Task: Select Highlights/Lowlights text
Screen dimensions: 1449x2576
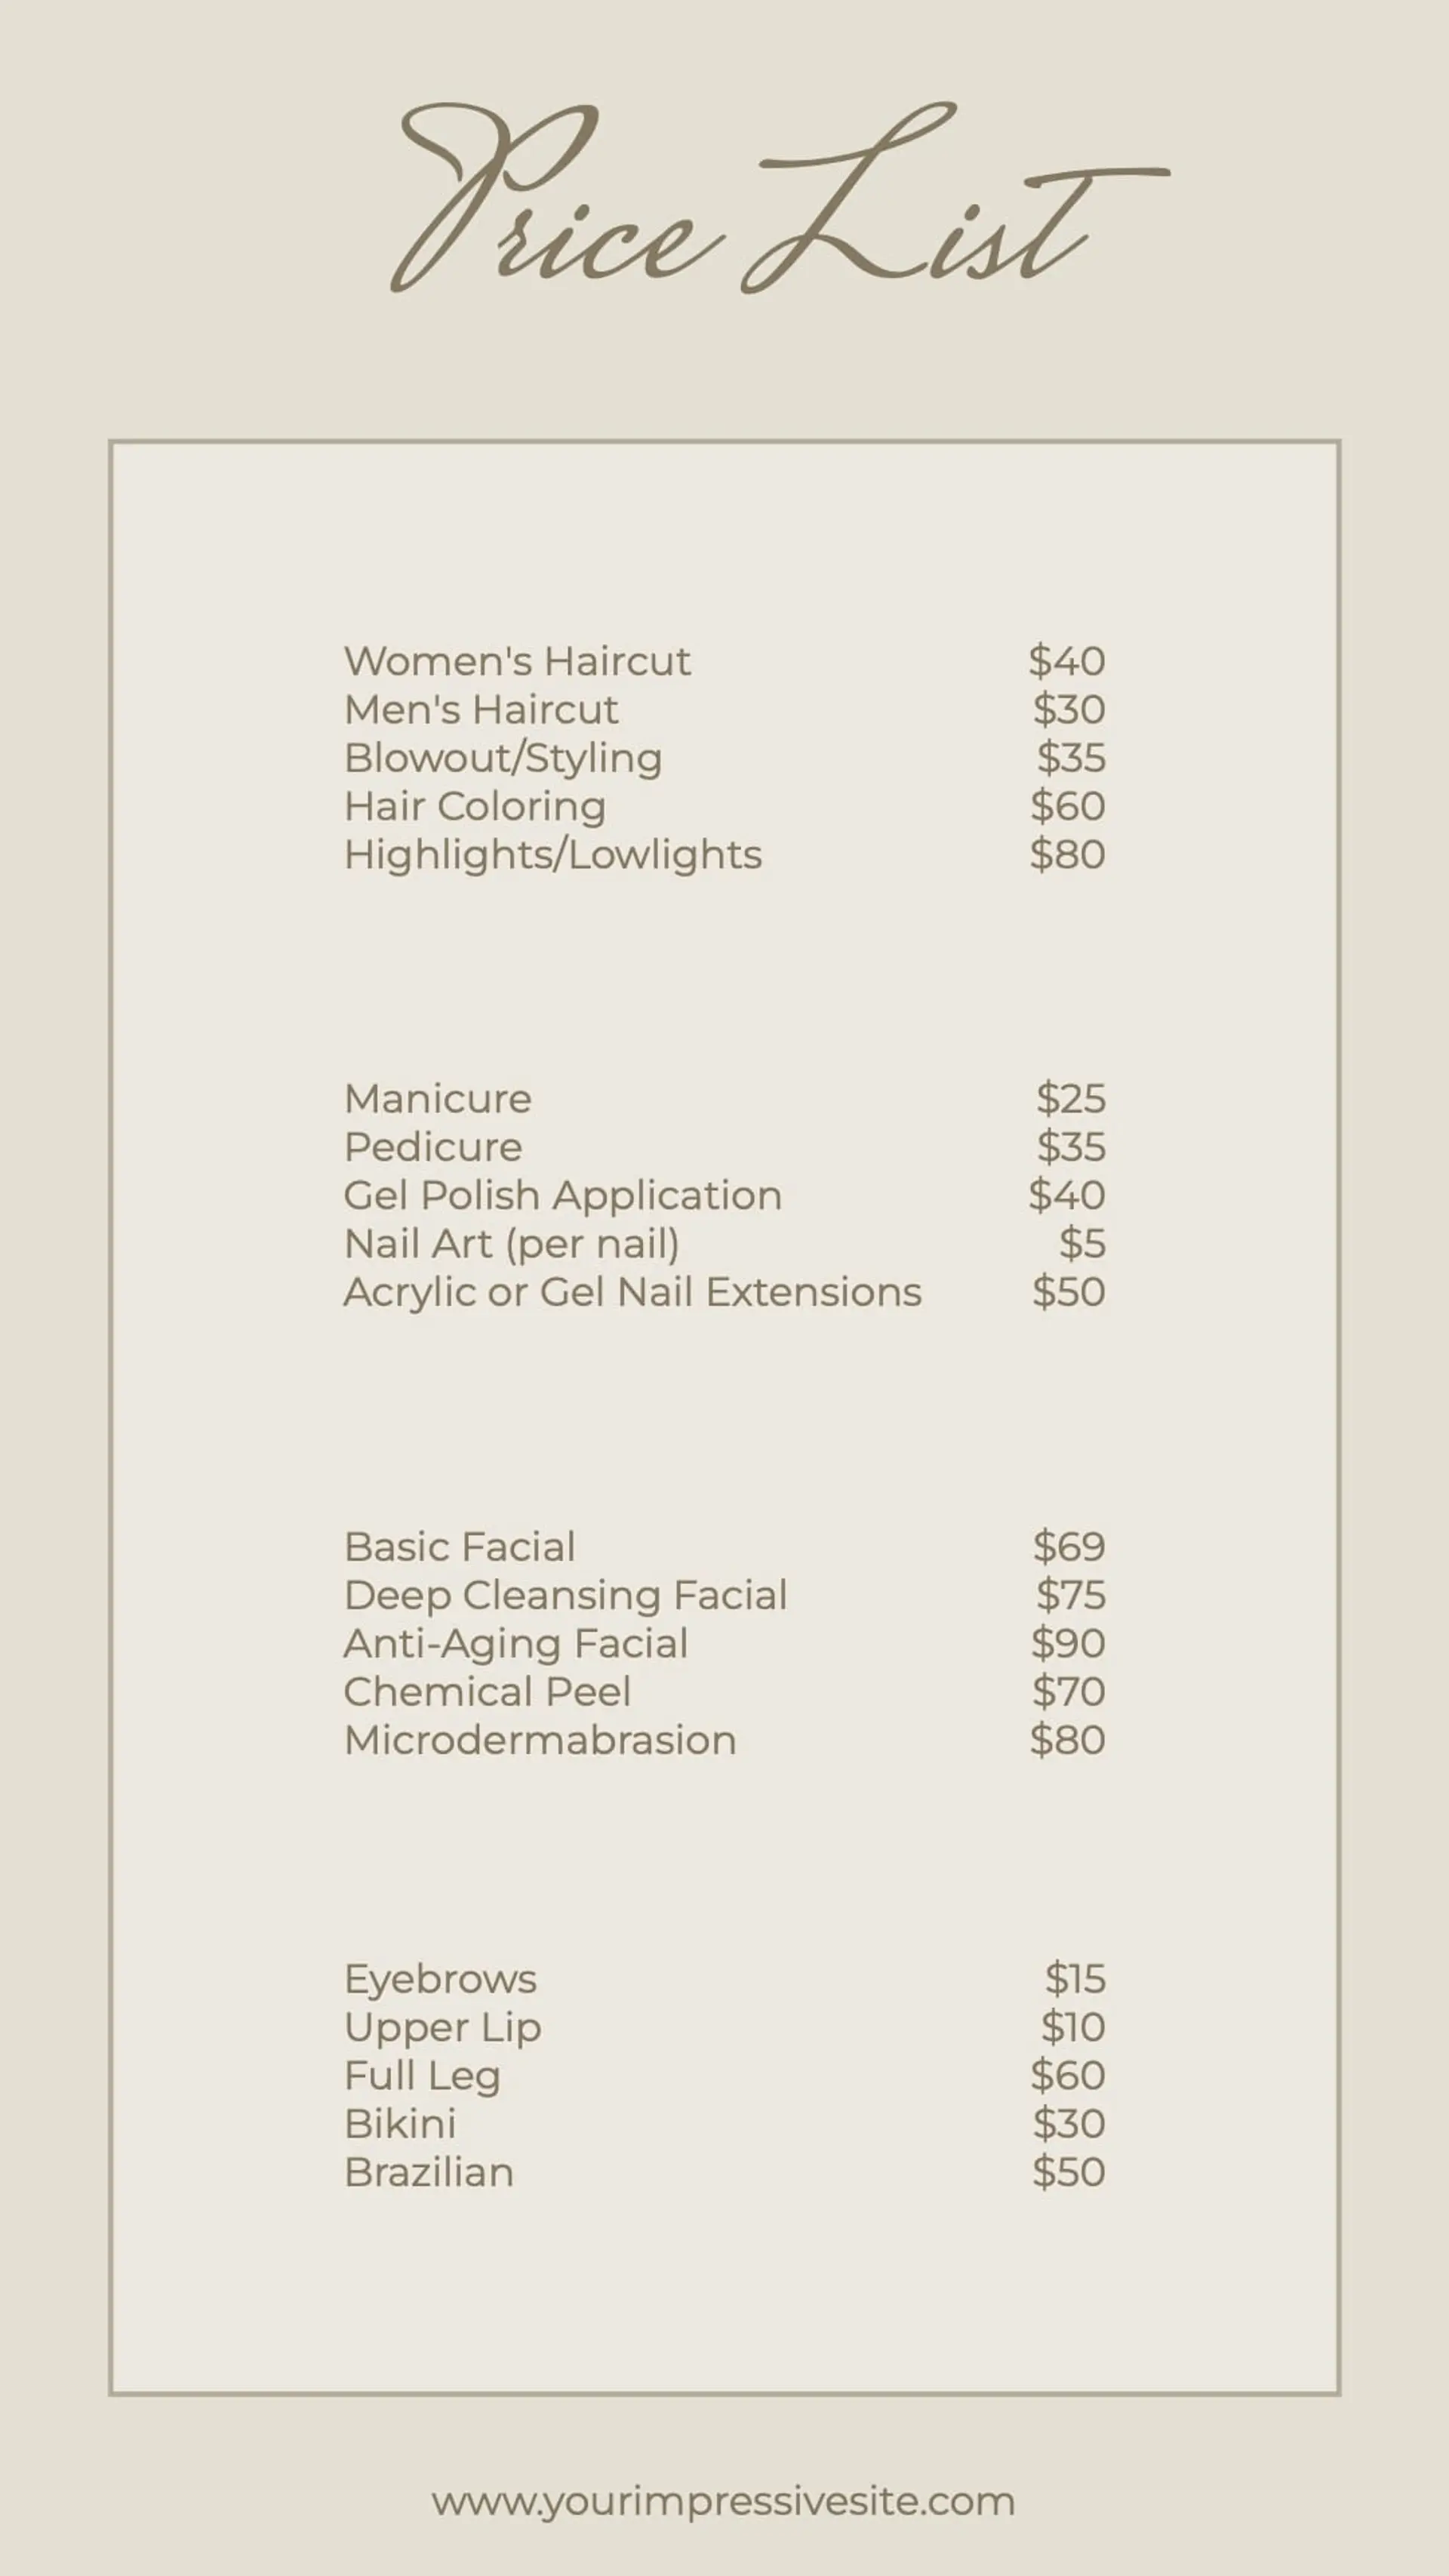Action: 553,854
